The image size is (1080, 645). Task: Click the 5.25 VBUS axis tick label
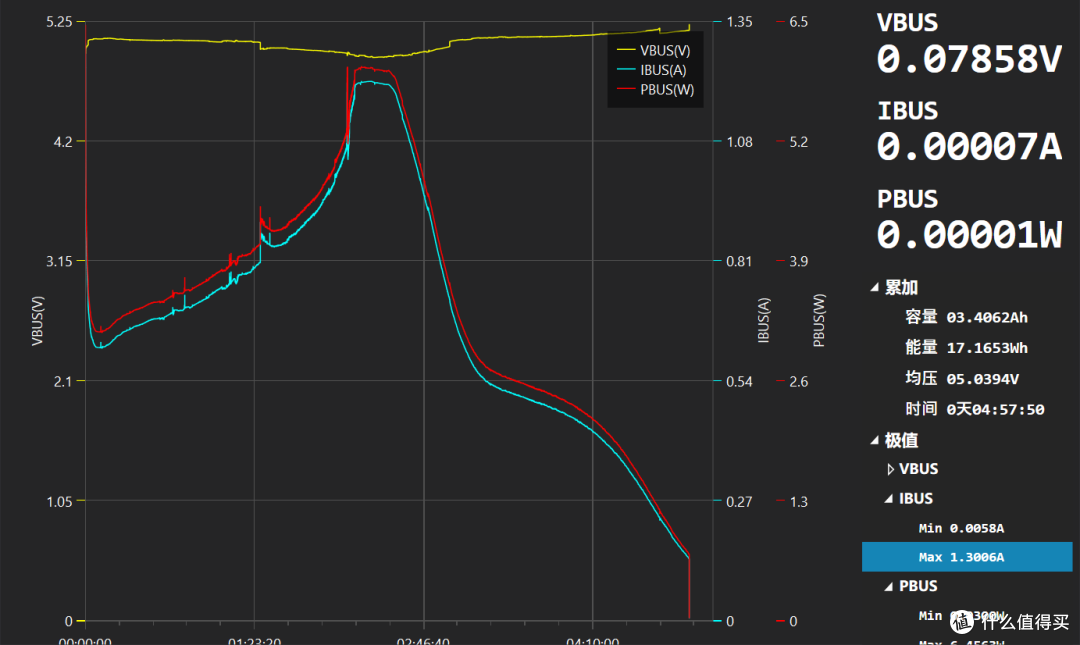[x=59, y=22]
